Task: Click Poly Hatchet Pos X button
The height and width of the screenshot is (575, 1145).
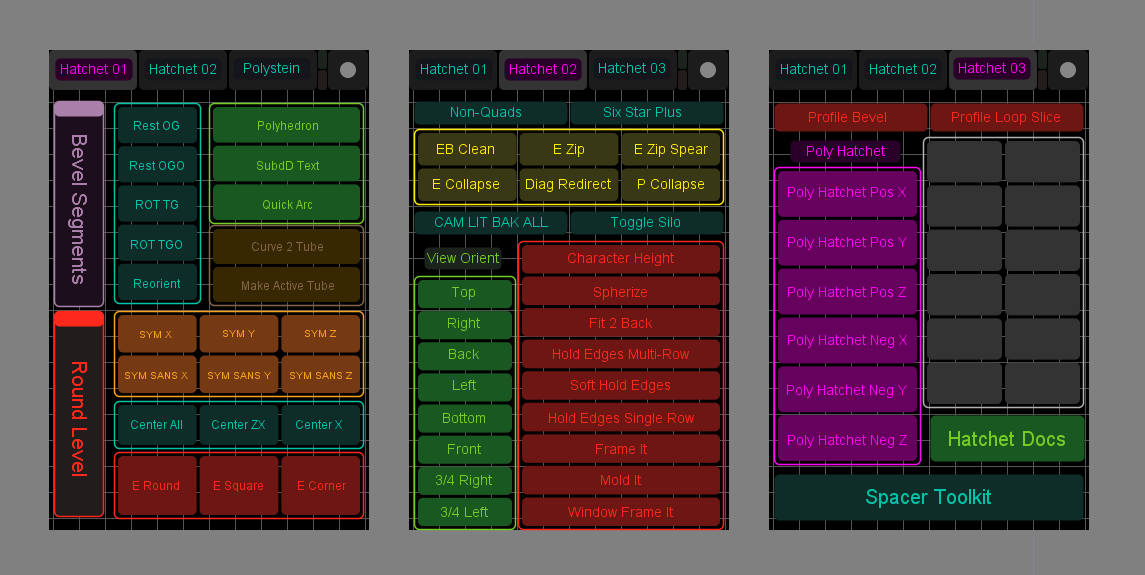Action: pos(847,193)
